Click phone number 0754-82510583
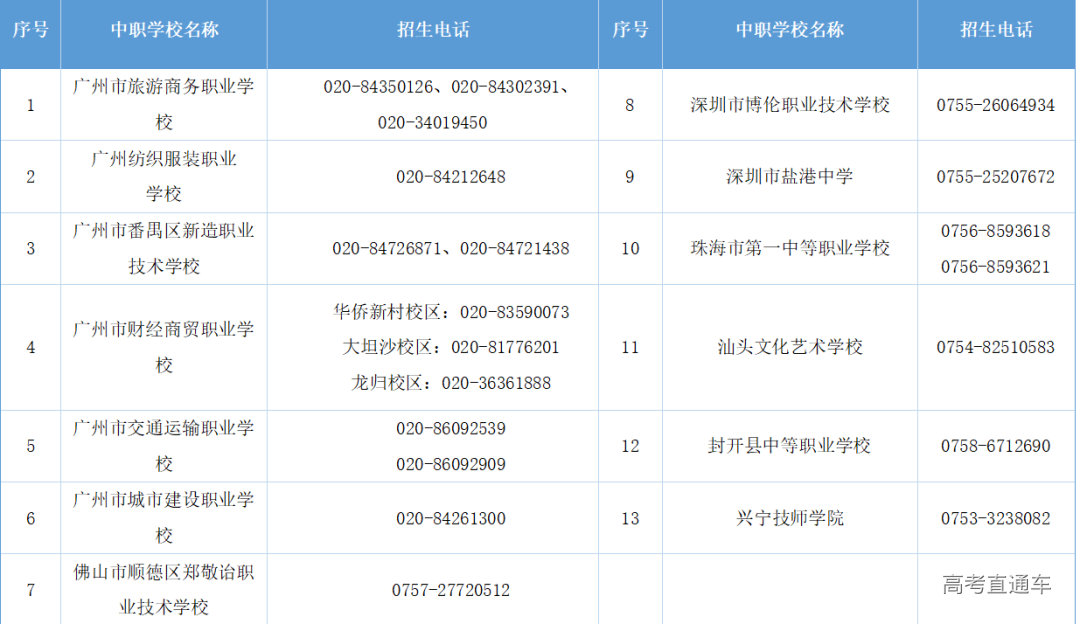This screenshot has width=1080, height=624. [995, 347]
